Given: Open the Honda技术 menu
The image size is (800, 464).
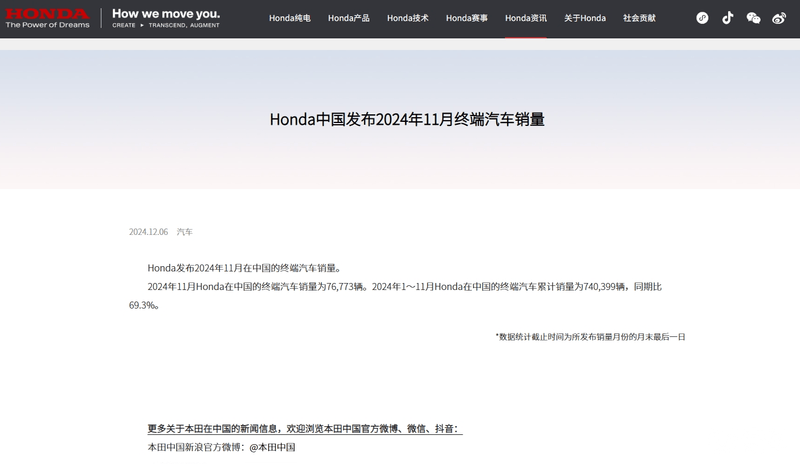Looking at the screenshot, I should [x=408, y=18].
